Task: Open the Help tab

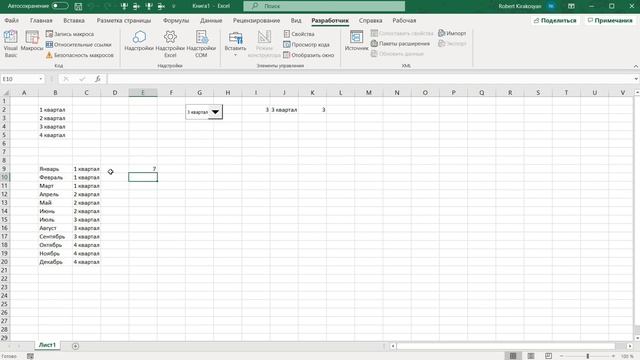Action: pos(371,20)
